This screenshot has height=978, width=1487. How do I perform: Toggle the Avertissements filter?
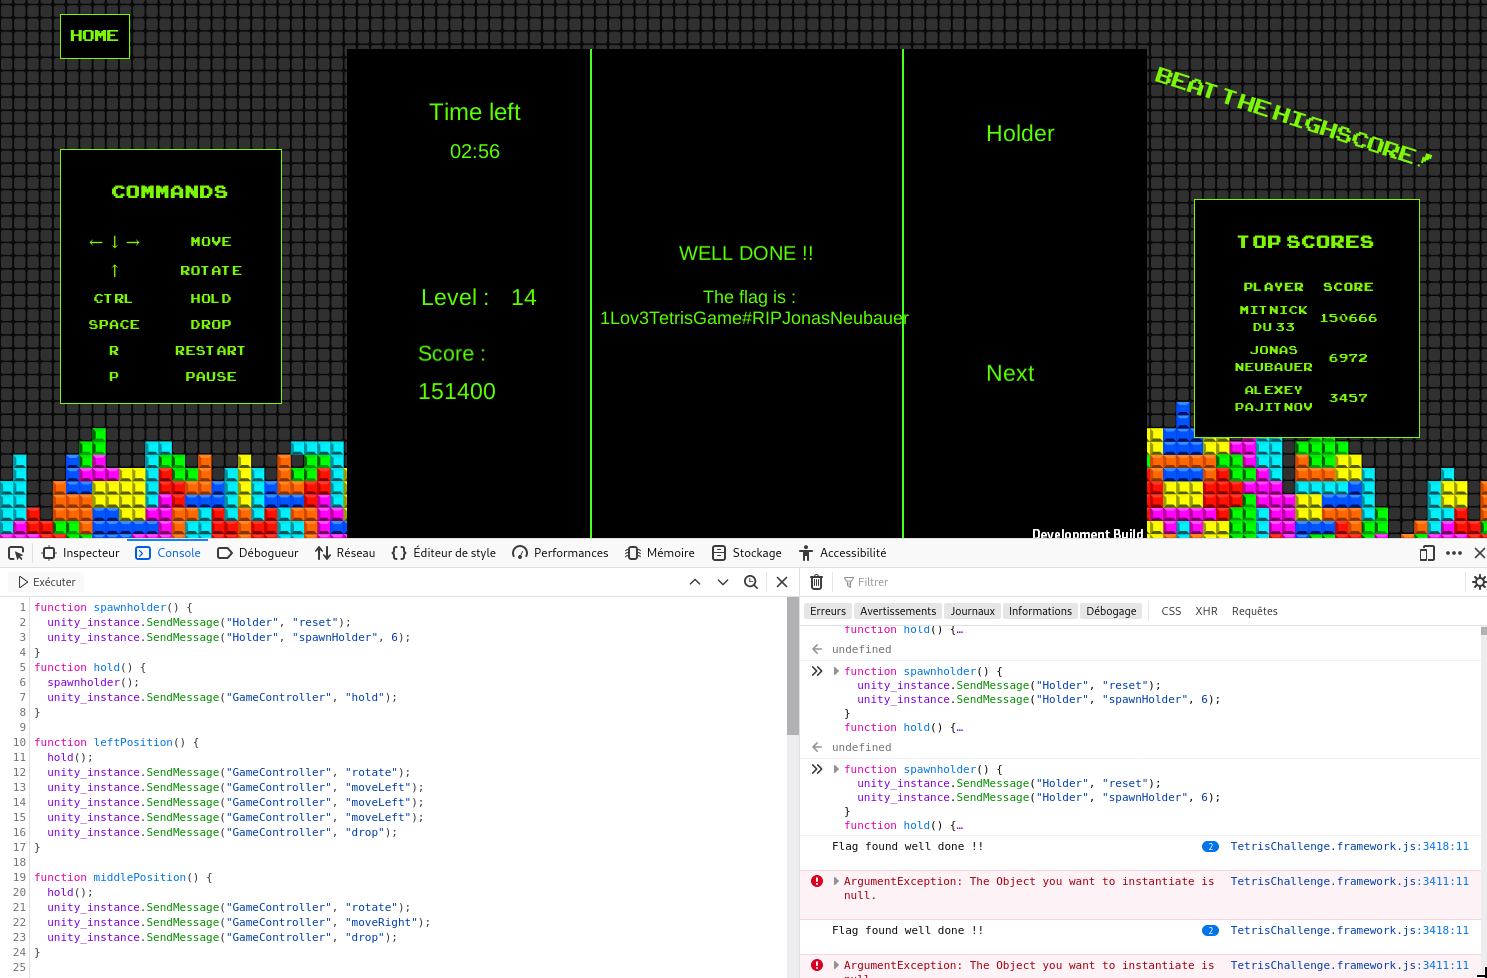898,611
